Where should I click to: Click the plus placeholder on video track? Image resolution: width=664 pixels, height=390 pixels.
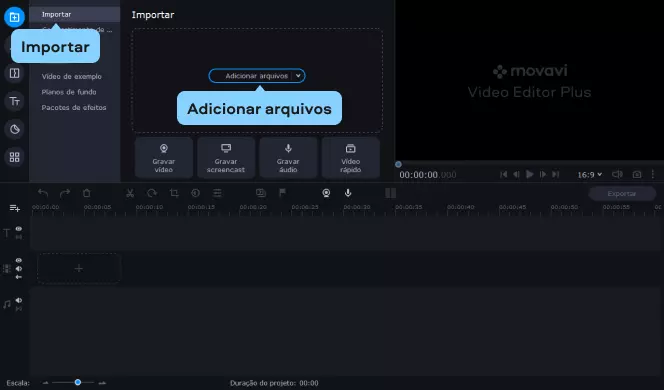(x=79, y=268)
